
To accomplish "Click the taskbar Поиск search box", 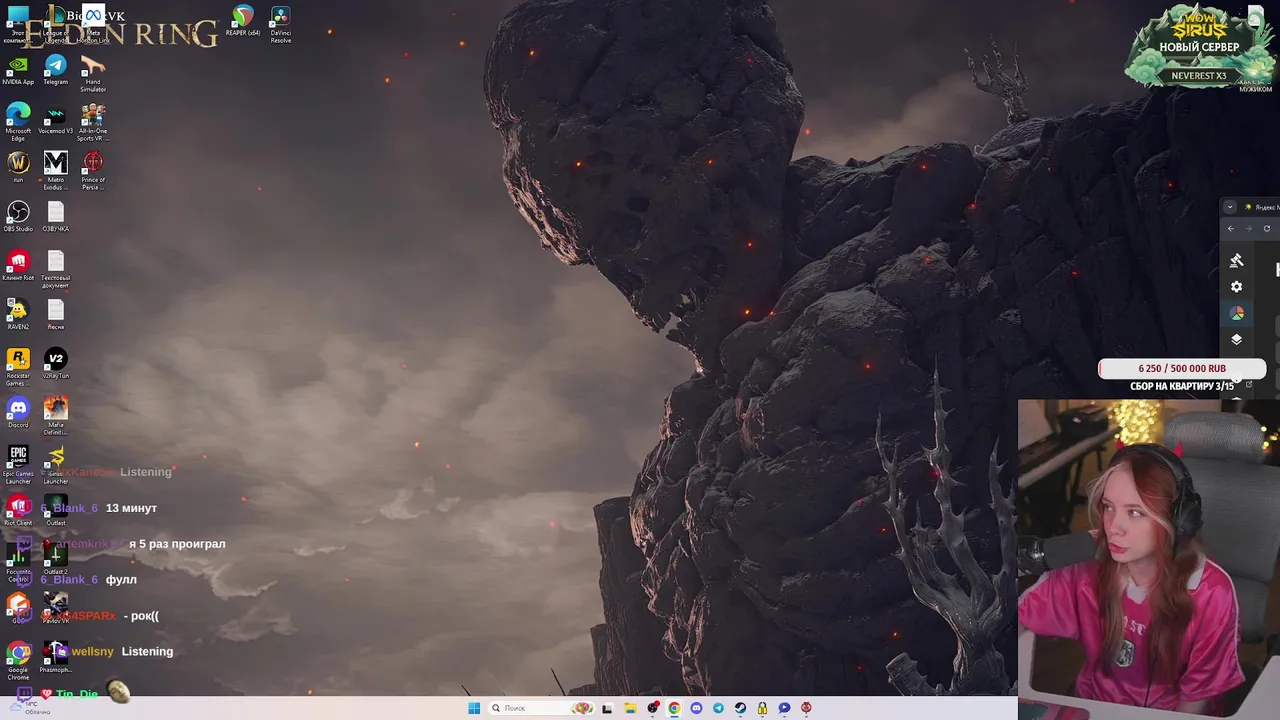I will [x=541, y=708].
